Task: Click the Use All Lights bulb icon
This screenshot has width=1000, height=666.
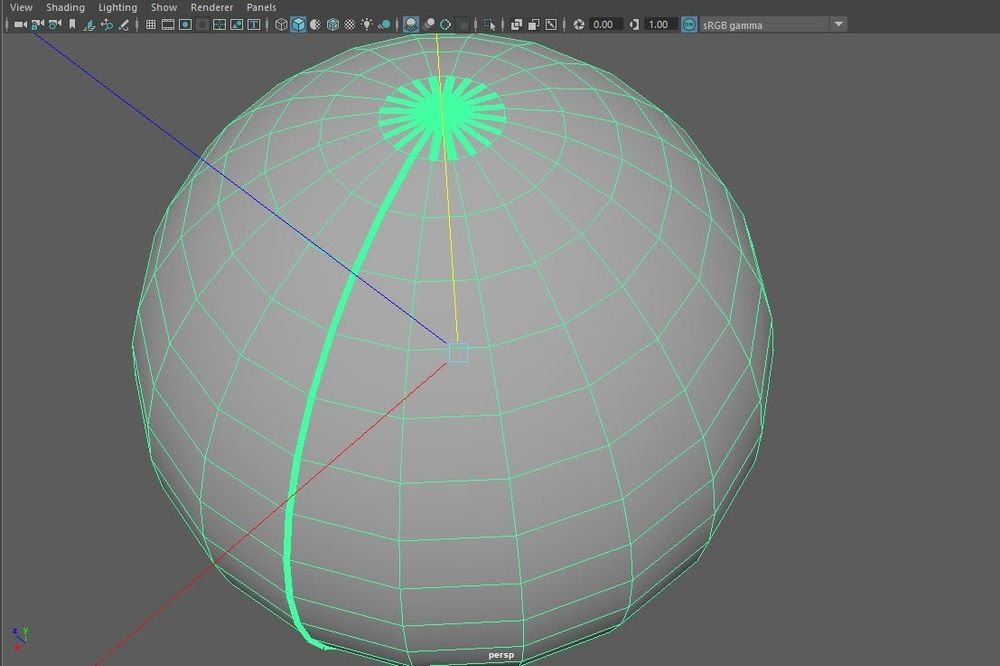Action: 367,24
